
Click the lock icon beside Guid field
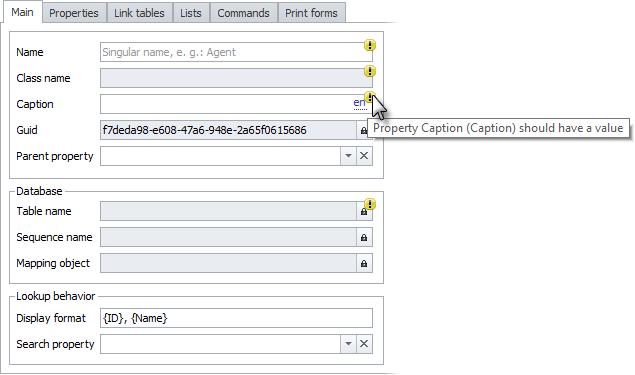click(363, 130)
